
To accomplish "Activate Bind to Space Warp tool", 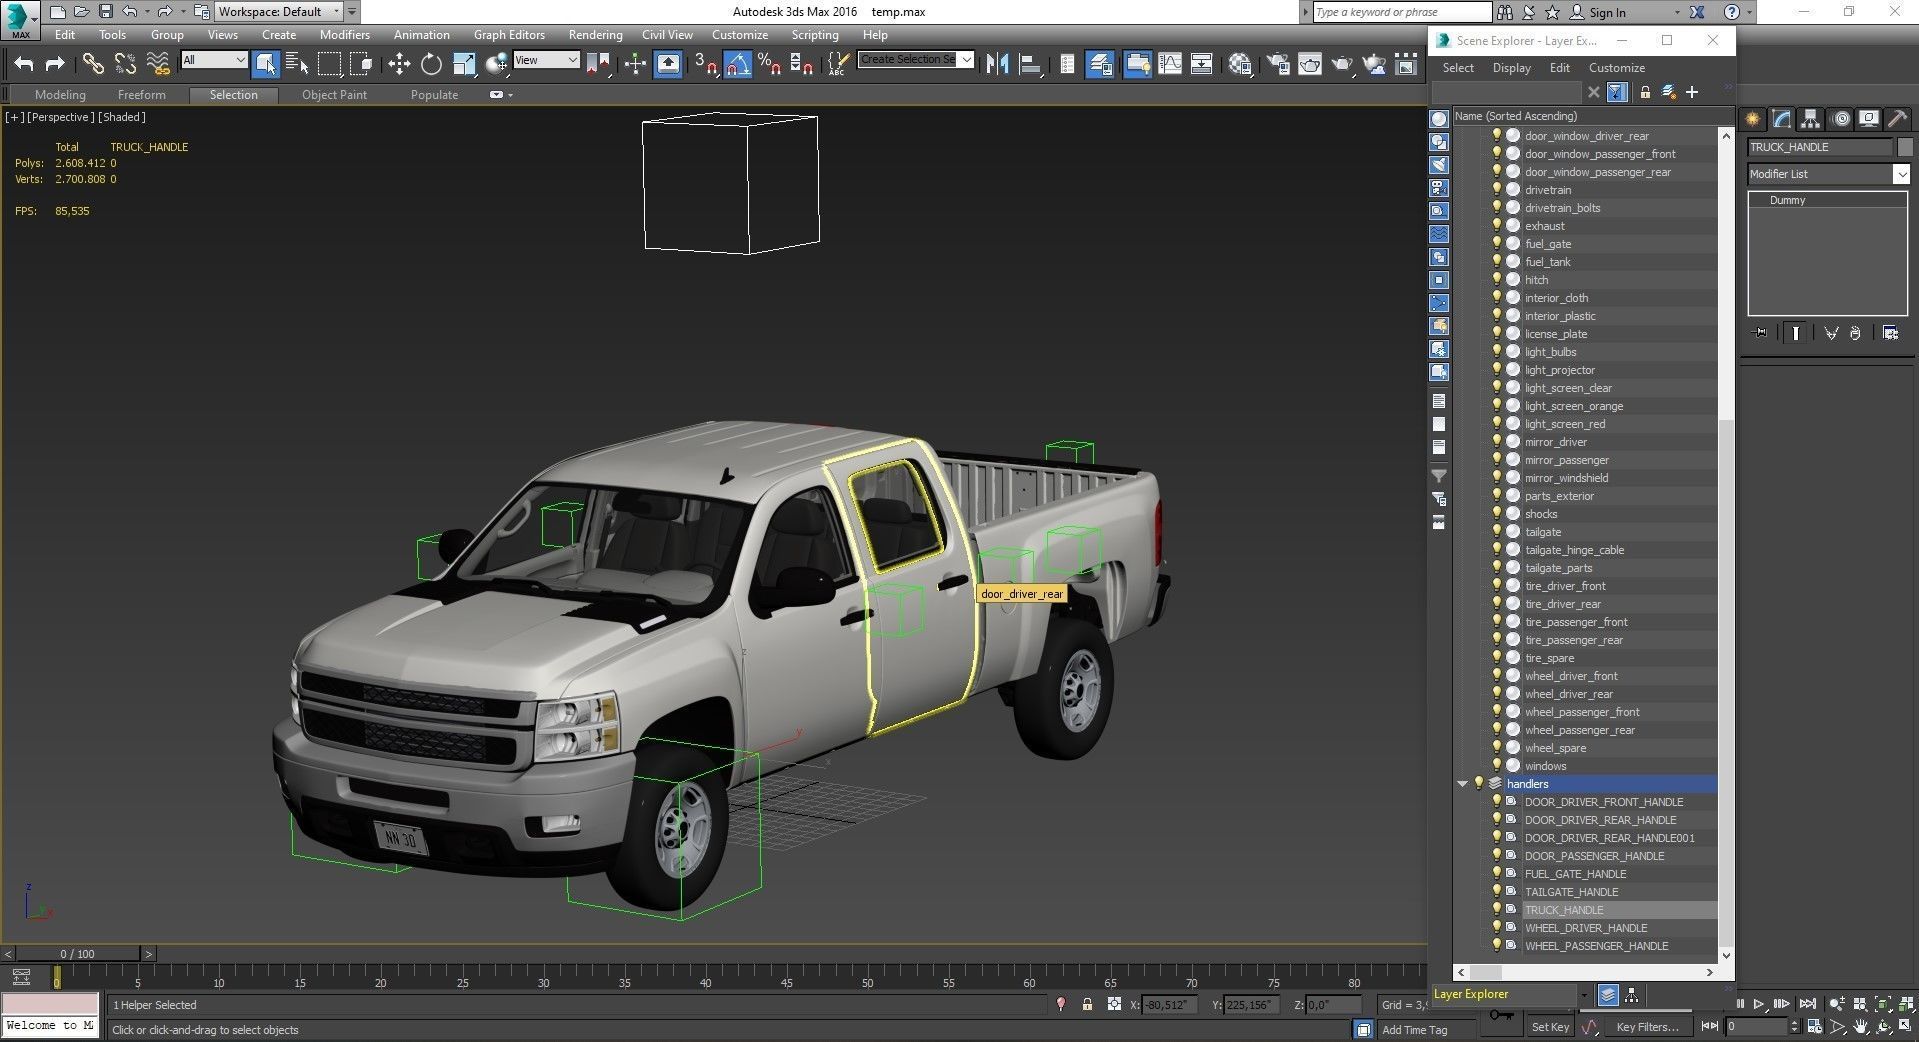I will pos(158,64).
